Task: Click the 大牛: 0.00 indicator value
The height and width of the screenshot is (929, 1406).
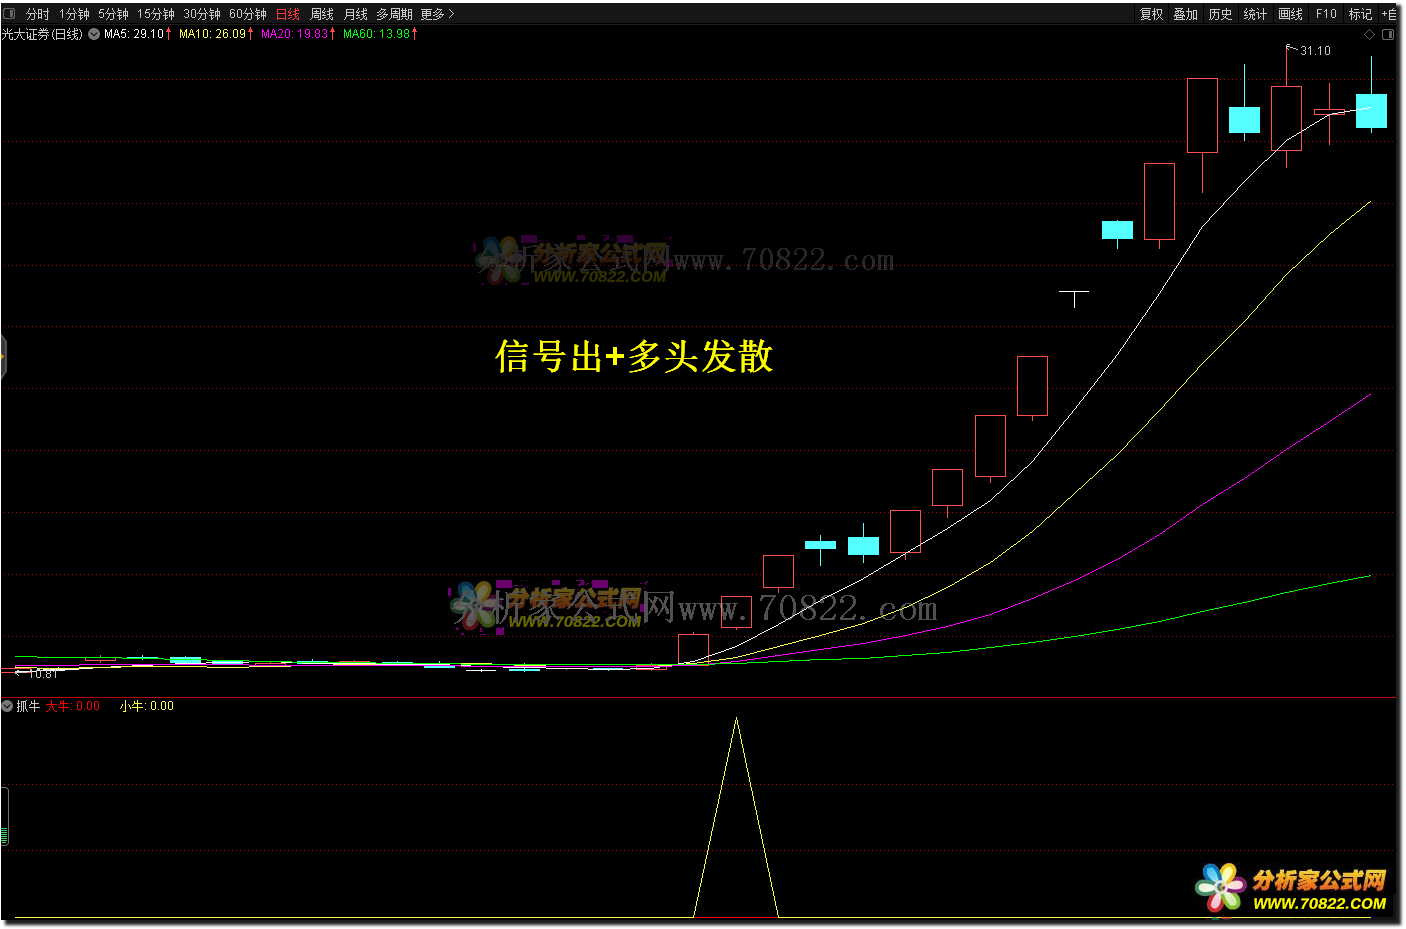Action: [73, 706]
